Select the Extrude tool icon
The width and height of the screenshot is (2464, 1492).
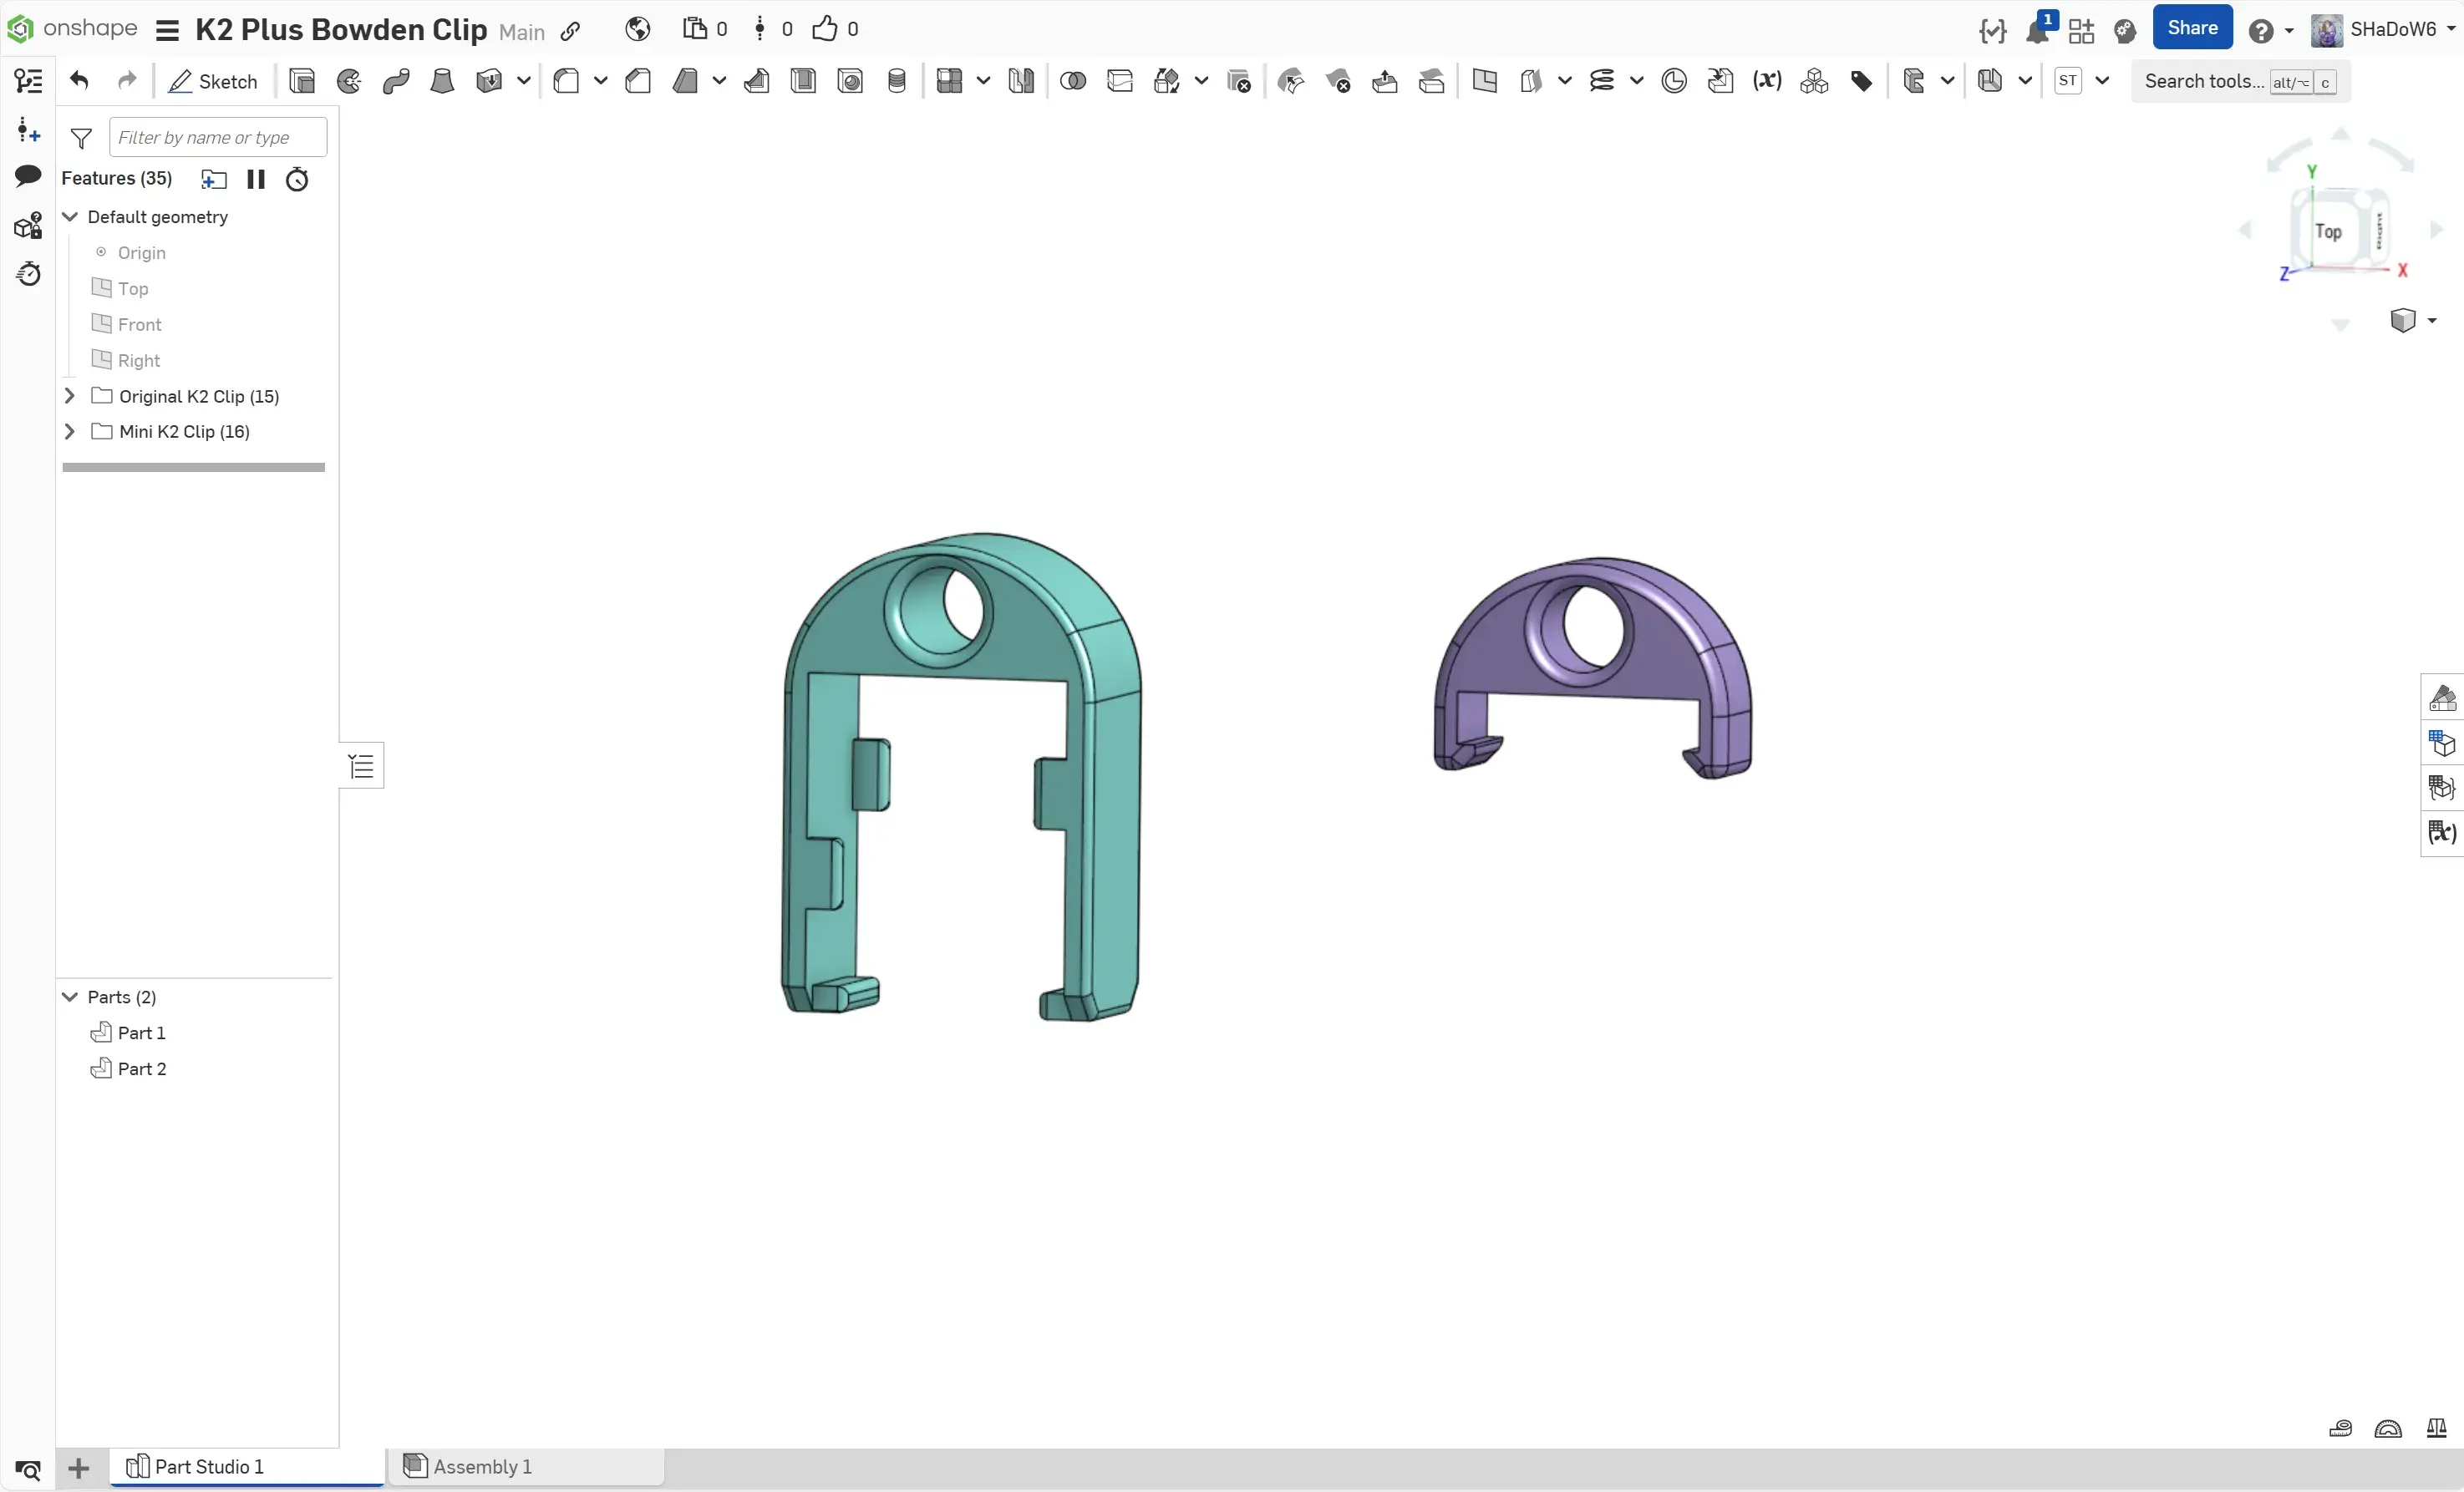tap(302, 81)
